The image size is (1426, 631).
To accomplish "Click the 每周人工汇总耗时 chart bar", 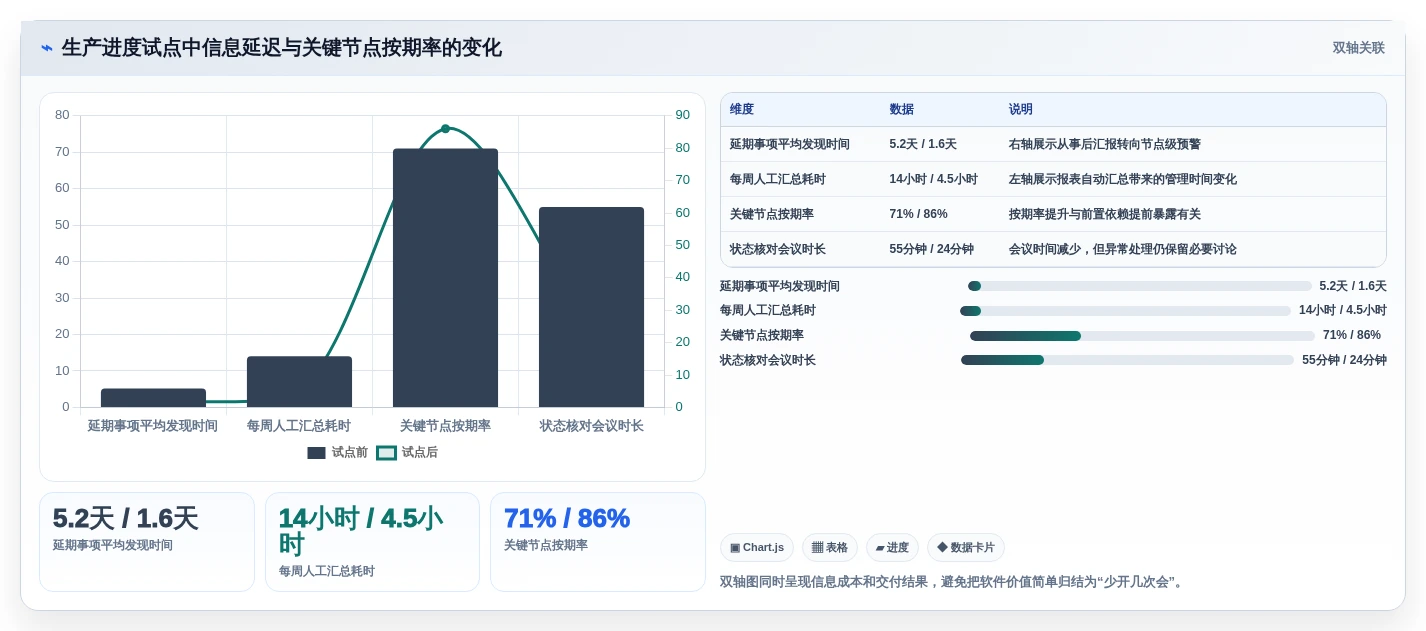I will point(299,382).
